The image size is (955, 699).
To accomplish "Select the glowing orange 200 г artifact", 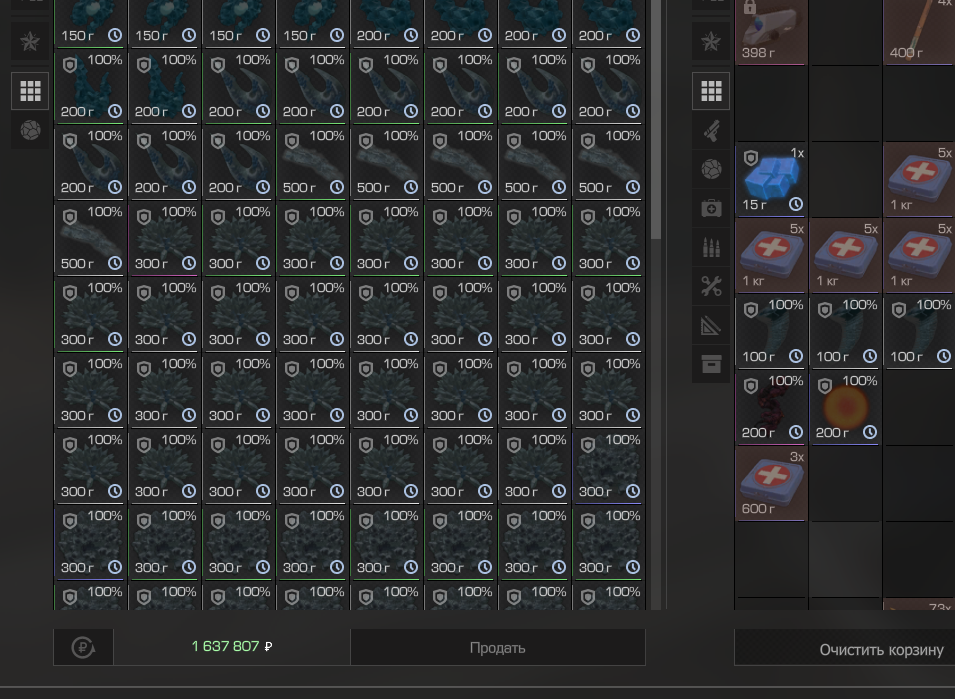I will (x=845, y=408).
